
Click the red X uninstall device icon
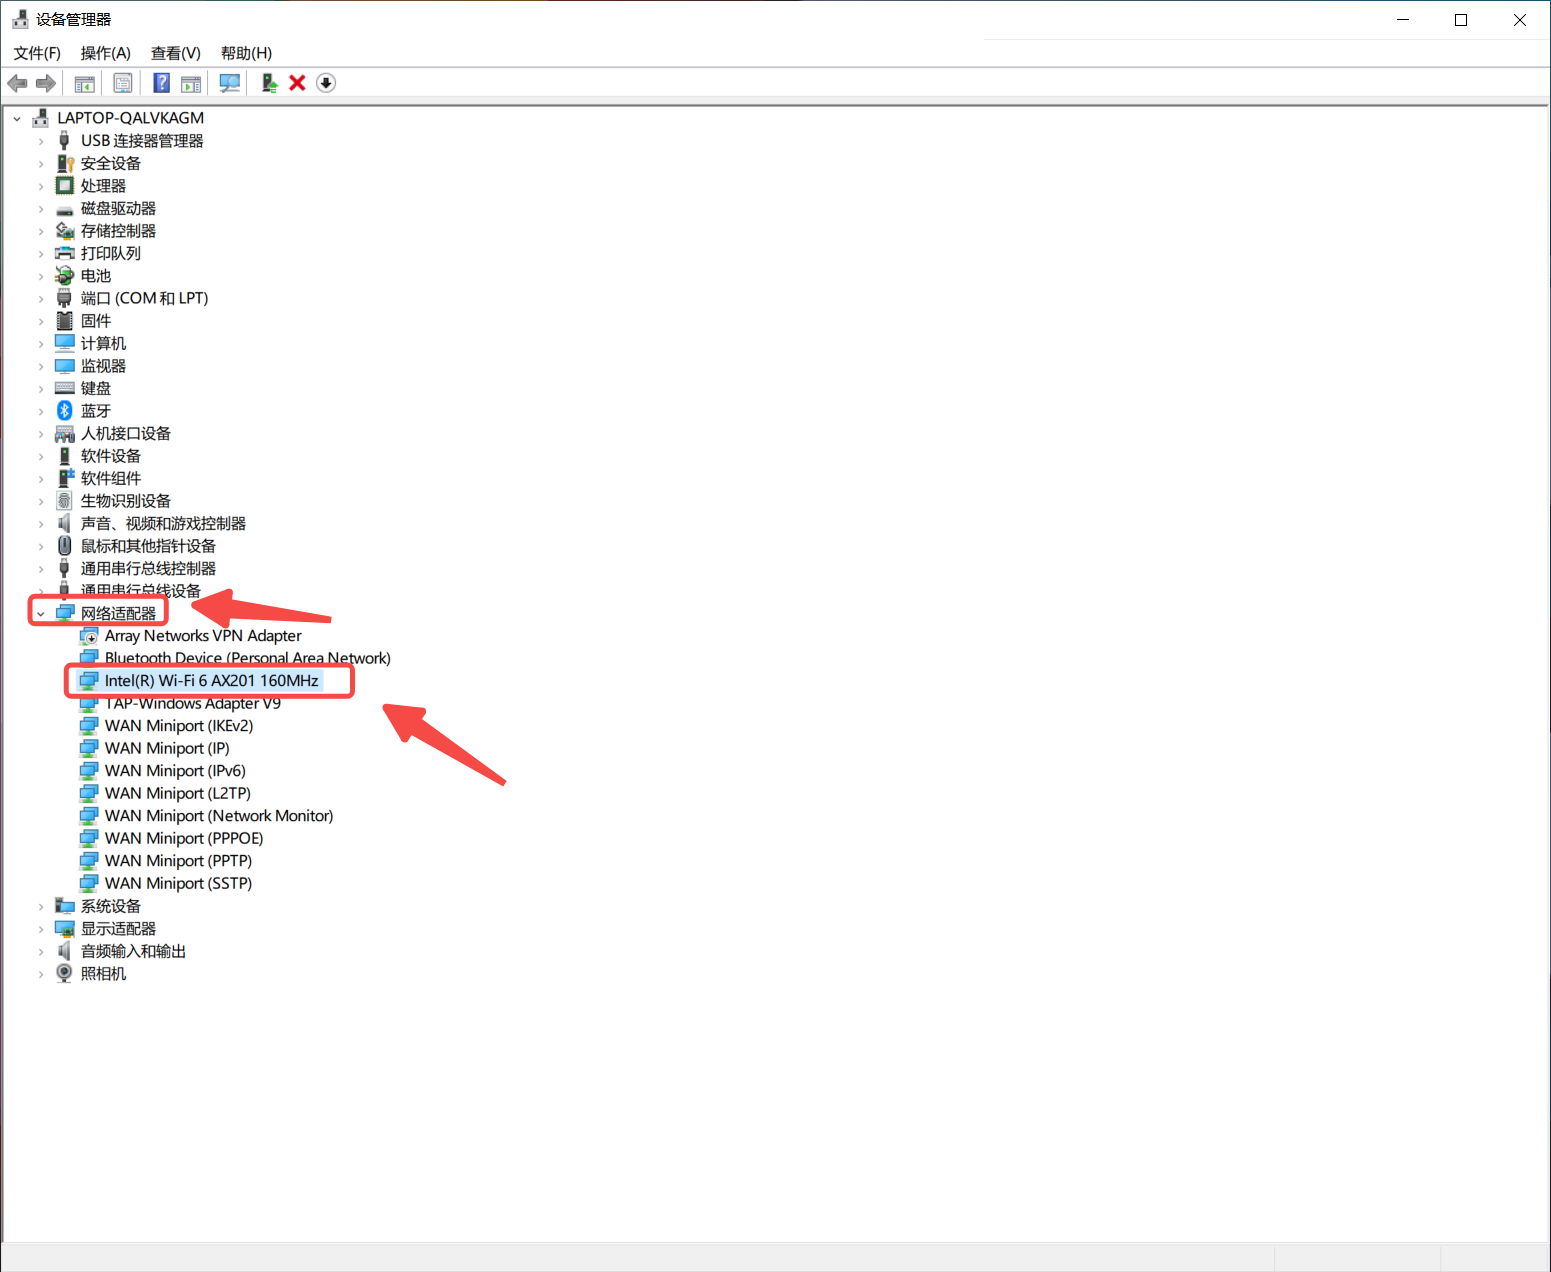(297, 83)
